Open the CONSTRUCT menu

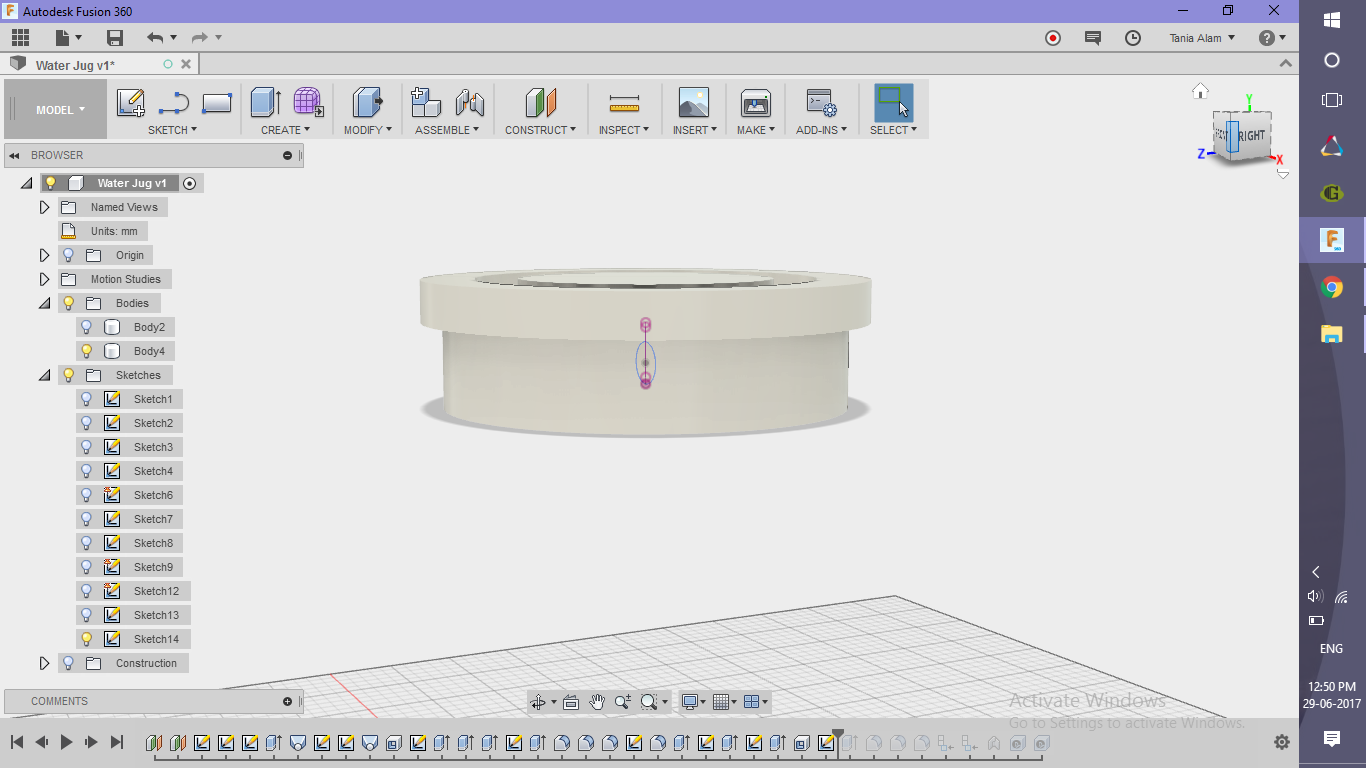pyautogui.click(x=541, y=130)
